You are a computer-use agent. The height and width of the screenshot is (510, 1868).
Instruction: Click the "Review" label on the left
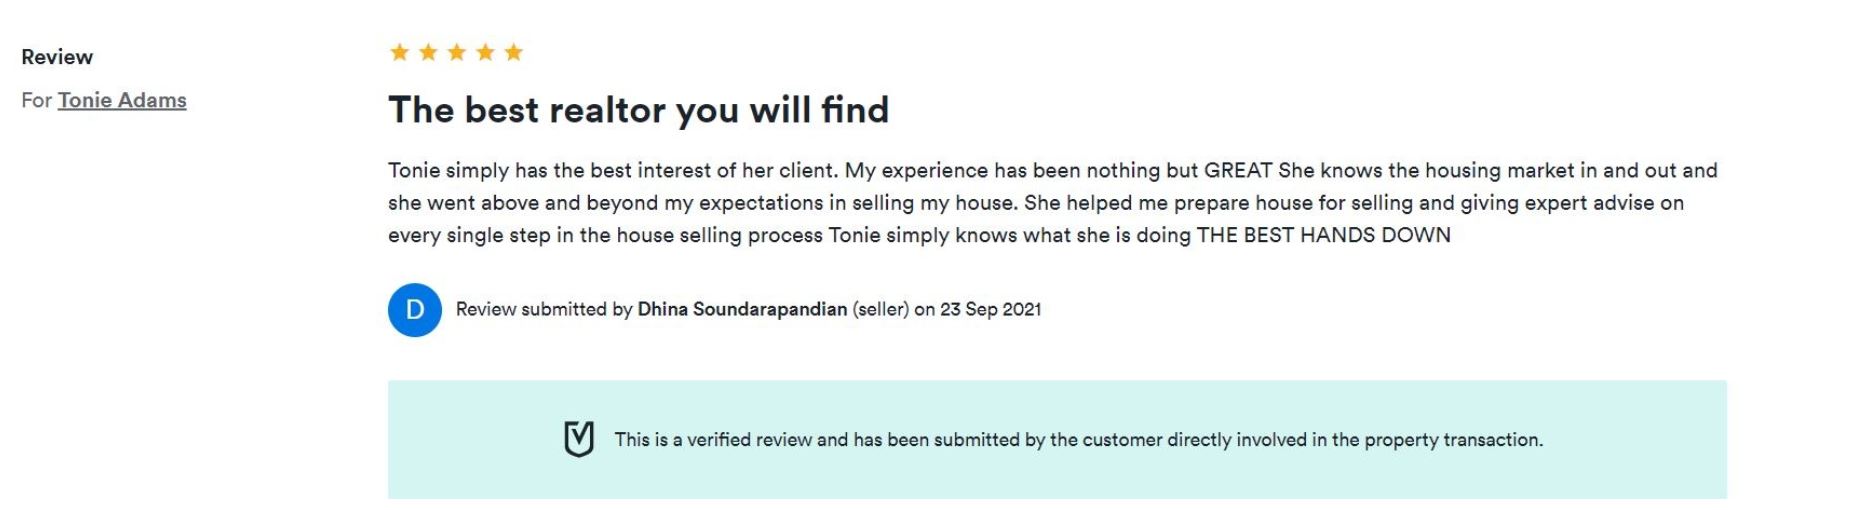[57, 57]
